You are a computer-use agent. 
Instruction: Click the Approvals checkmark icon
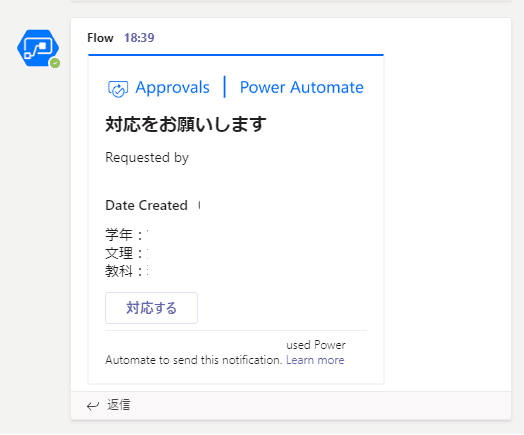[x=118, y=89]
